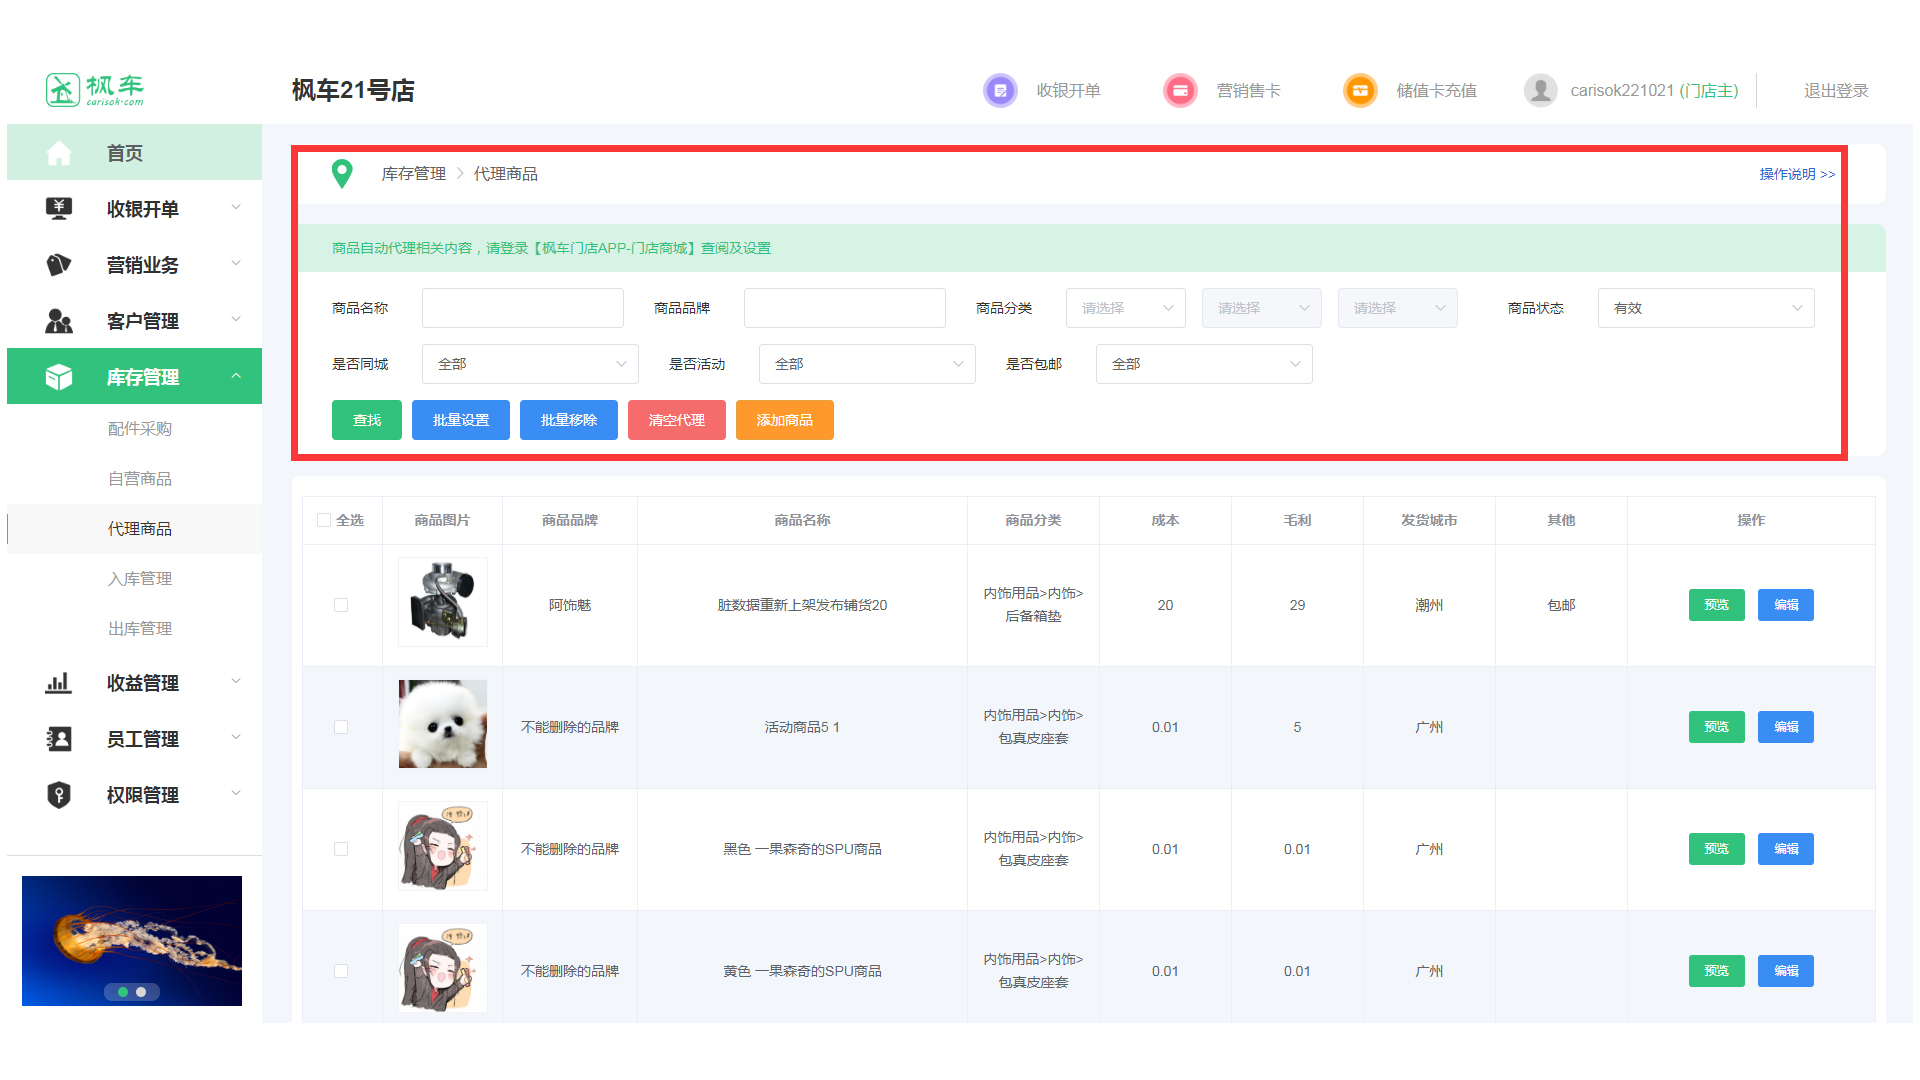Open 自营商品 in sidebar submenu
Screen dimensions: 1920x1080
pyautogui.click(x=140, y=479)
